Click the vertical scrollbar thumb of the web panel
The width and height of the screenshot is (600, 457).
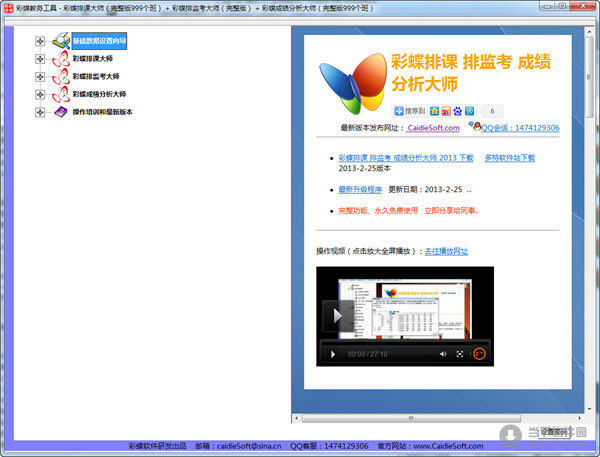pyautogui.click(x=589, y=76)
